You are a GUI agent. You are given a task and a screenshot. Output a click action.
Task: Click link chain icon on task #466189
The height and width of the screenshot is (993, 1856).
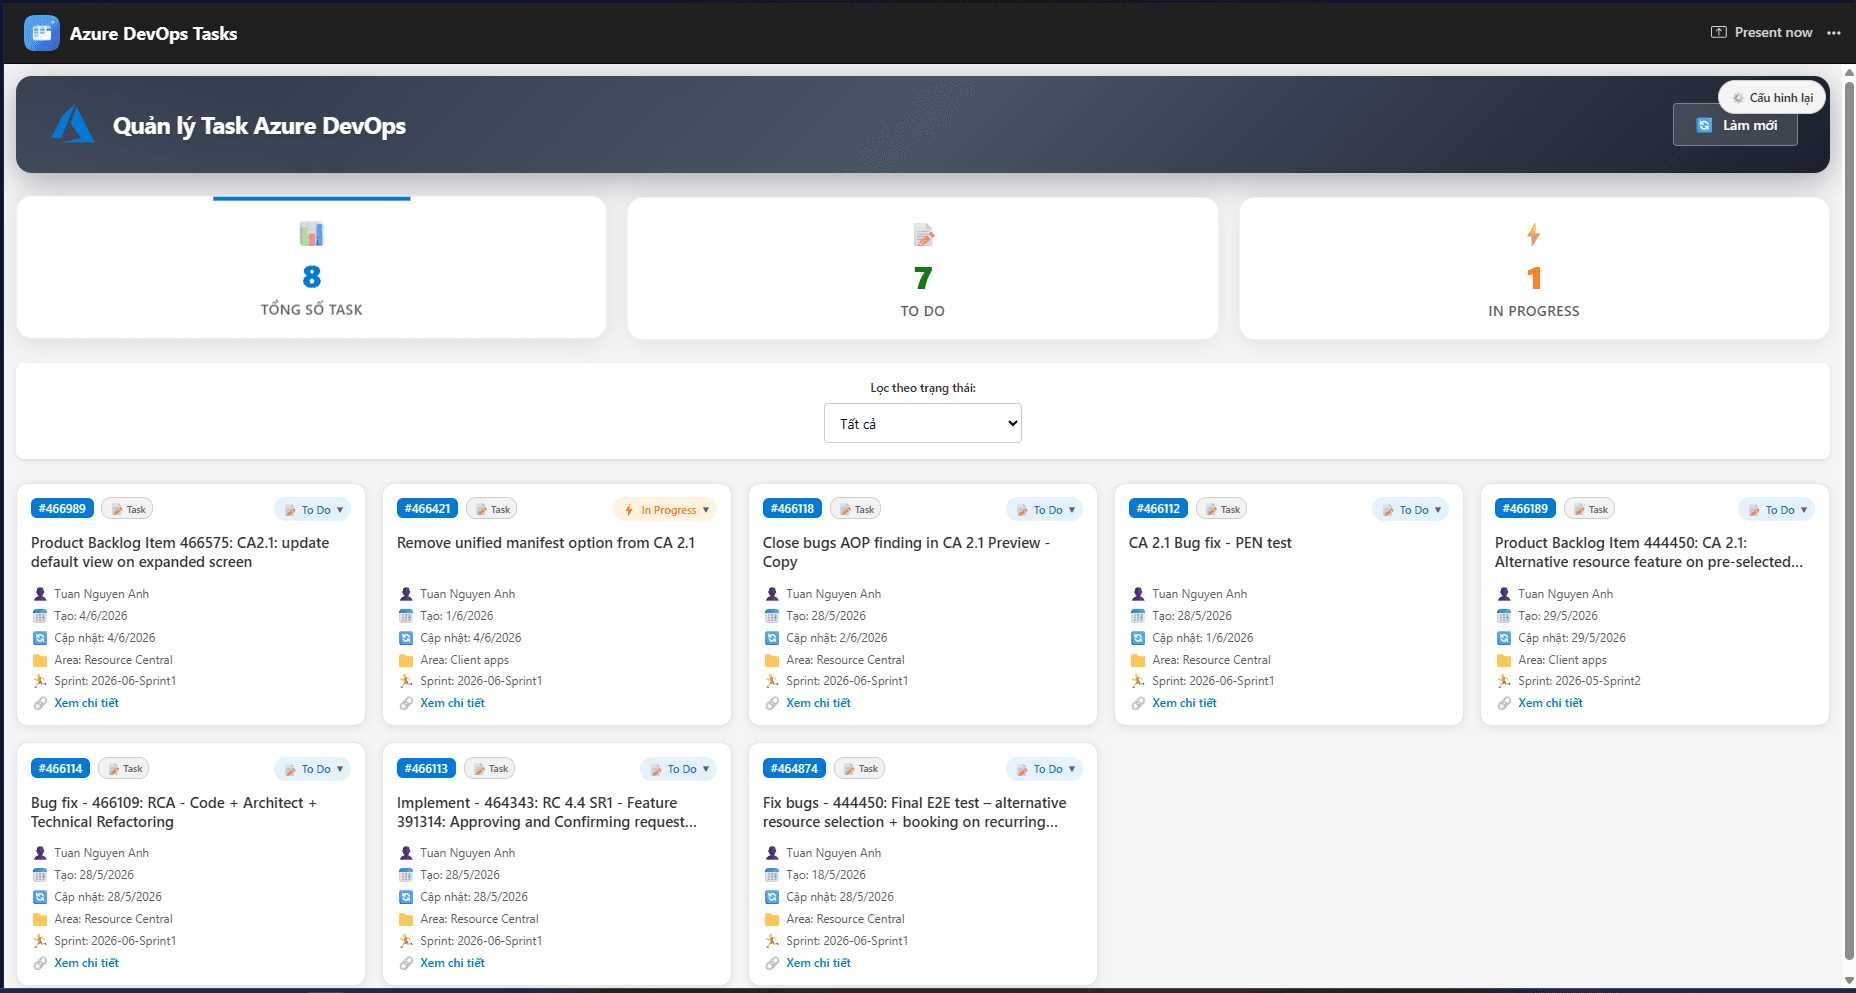[x=1504, y=703]
